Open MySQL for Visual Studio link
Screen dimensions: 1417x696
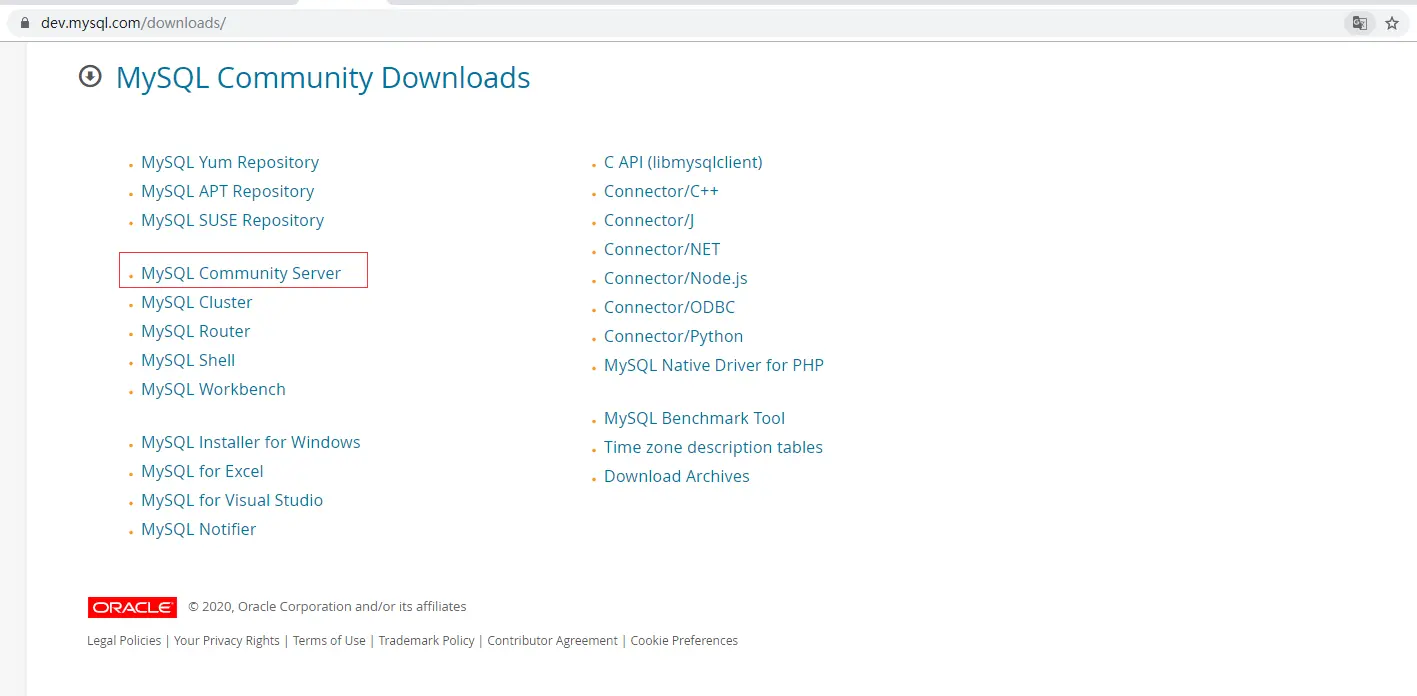tap(232, 500)
